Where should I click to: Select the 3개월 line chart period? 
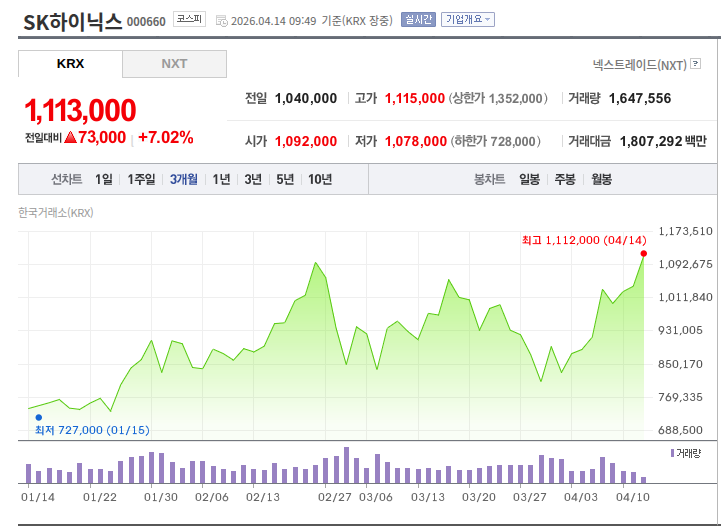tap(183, 179)
